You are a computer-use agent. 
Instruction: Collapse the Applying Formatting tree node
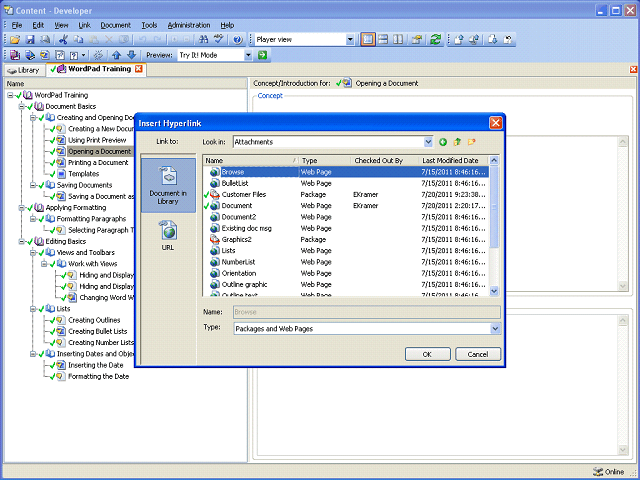point(22,208)
